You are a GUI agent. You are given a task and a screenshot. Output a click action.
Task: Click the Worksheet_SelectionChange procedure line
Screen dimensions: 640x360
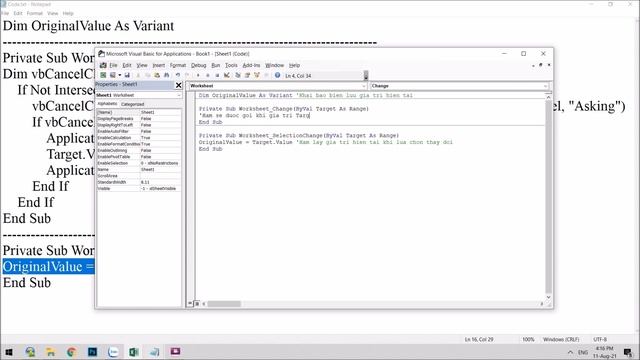[299, 136]
